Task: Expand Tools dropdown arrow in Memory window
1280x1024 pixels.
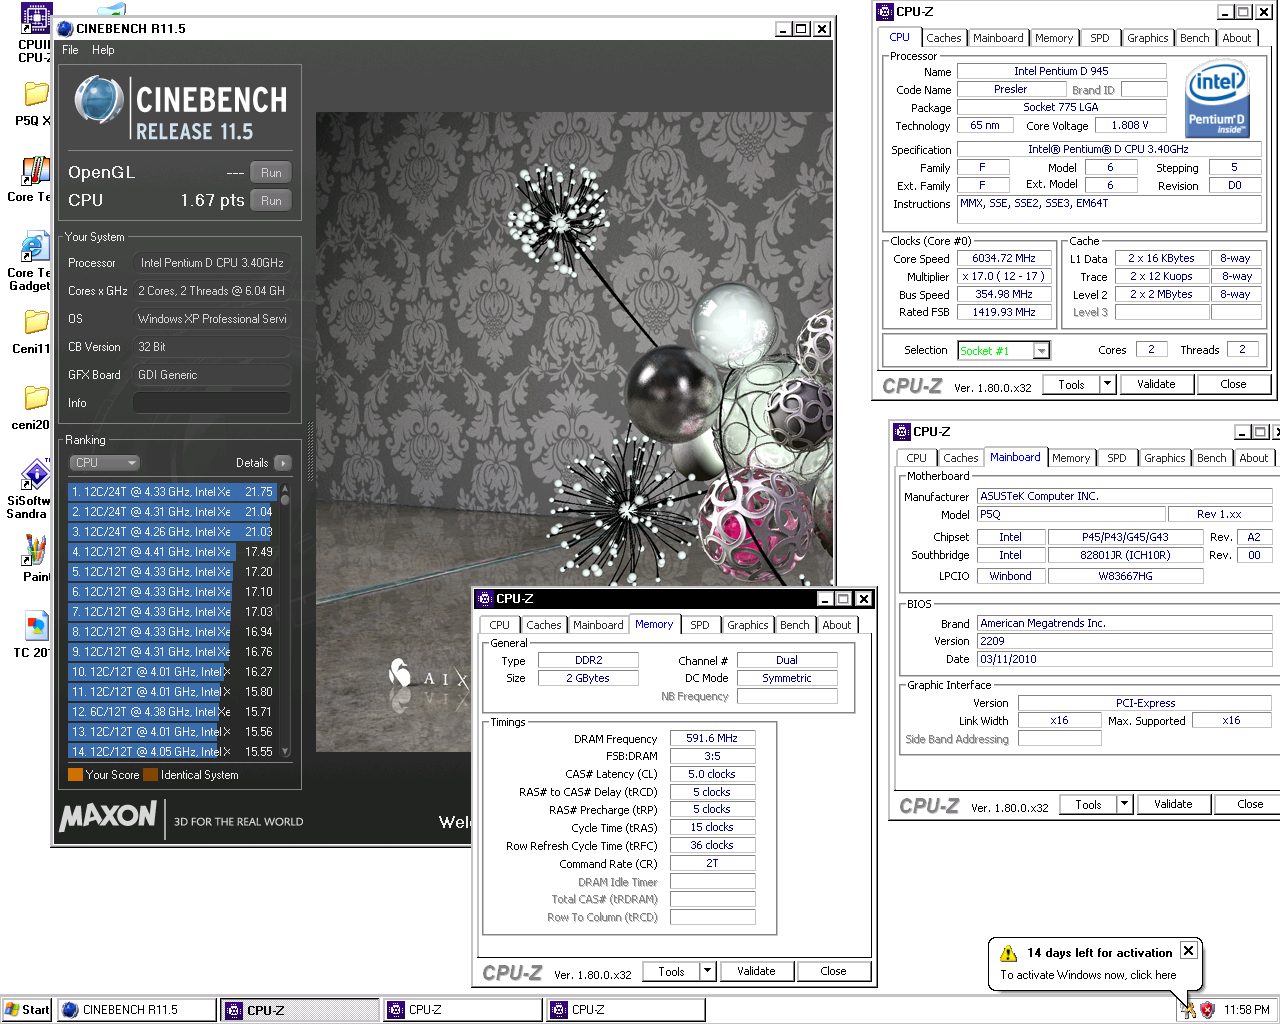Action: pyautogui.click(x=707, y=971)
